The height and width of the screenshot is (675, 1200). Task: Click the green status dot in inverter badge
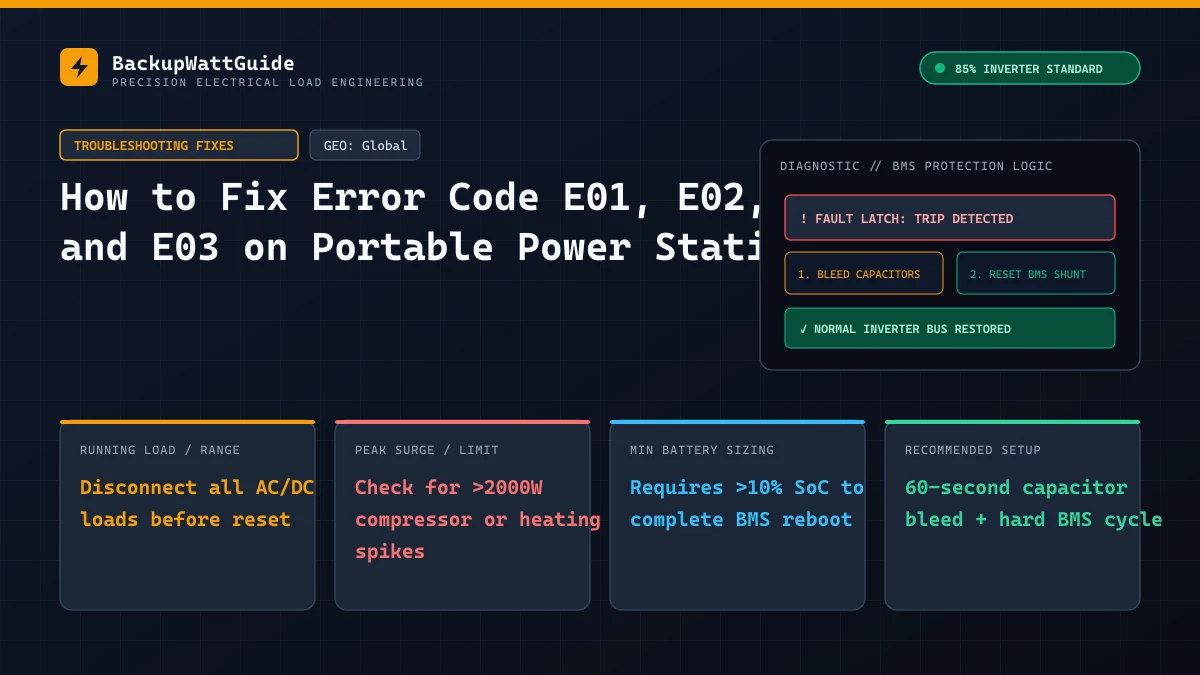[940, 68]
